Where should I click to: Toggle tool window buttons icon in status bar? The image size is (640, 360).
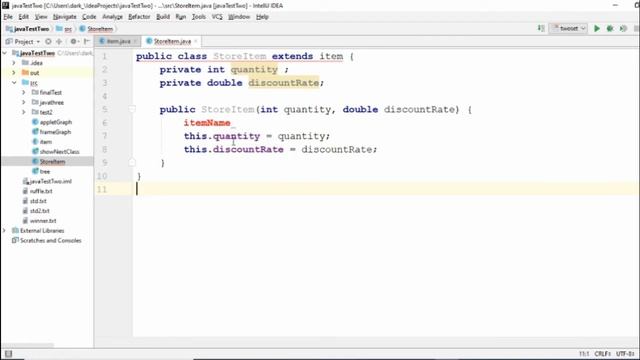click(8, 354)
